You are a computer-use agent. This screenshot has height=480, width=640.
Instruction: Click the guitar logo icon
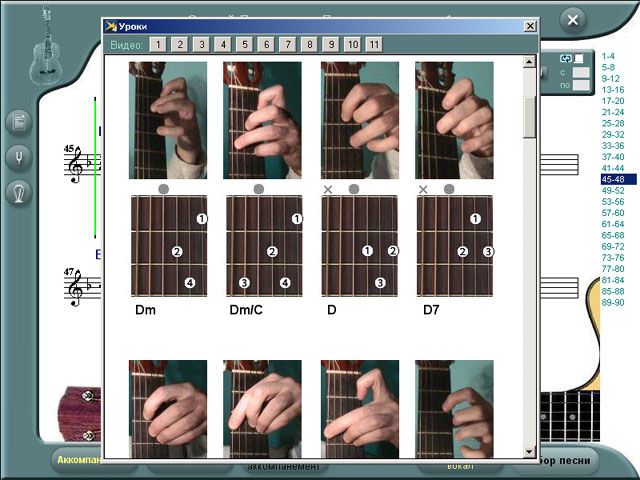pyautogui.click(x=46, y=45)
